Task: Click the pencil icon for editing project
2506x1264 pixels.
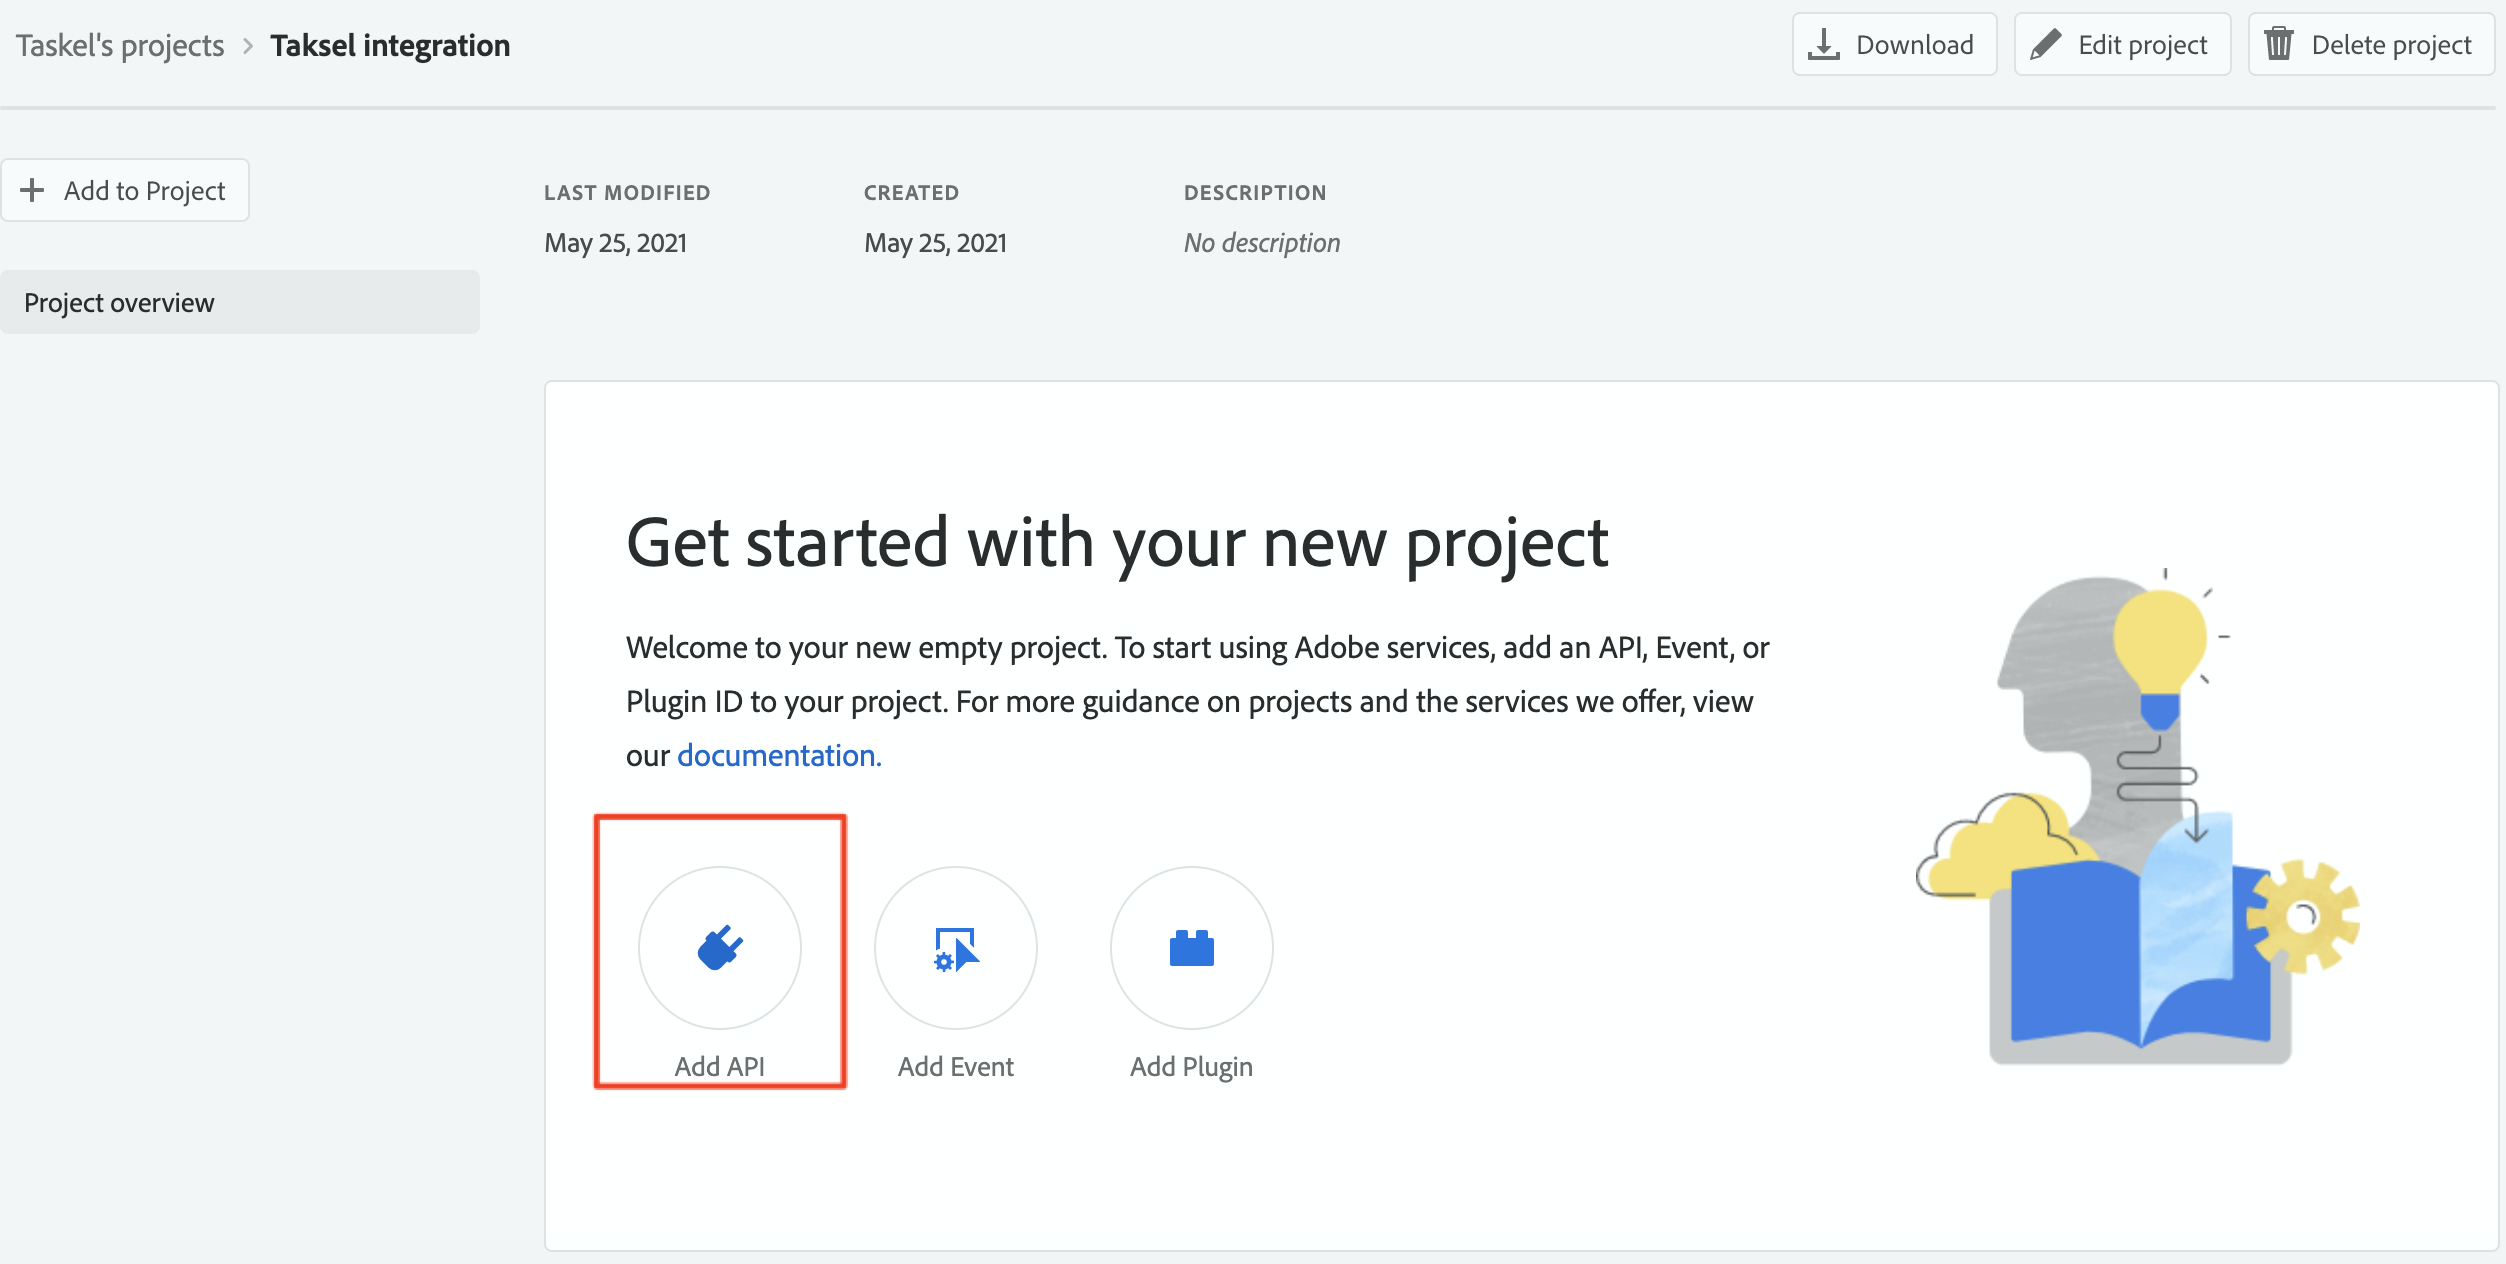Action: pos(2046,44)
